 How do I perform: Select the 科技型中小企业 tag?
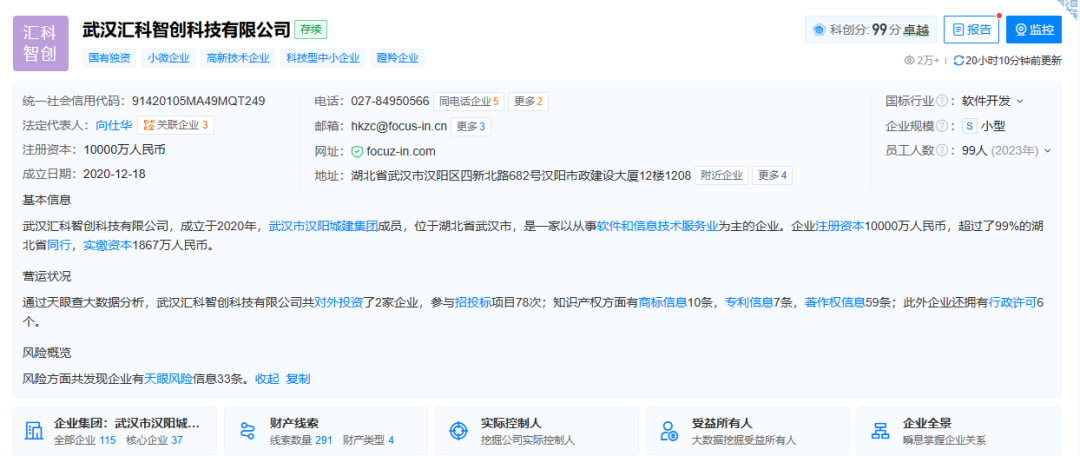323,59
